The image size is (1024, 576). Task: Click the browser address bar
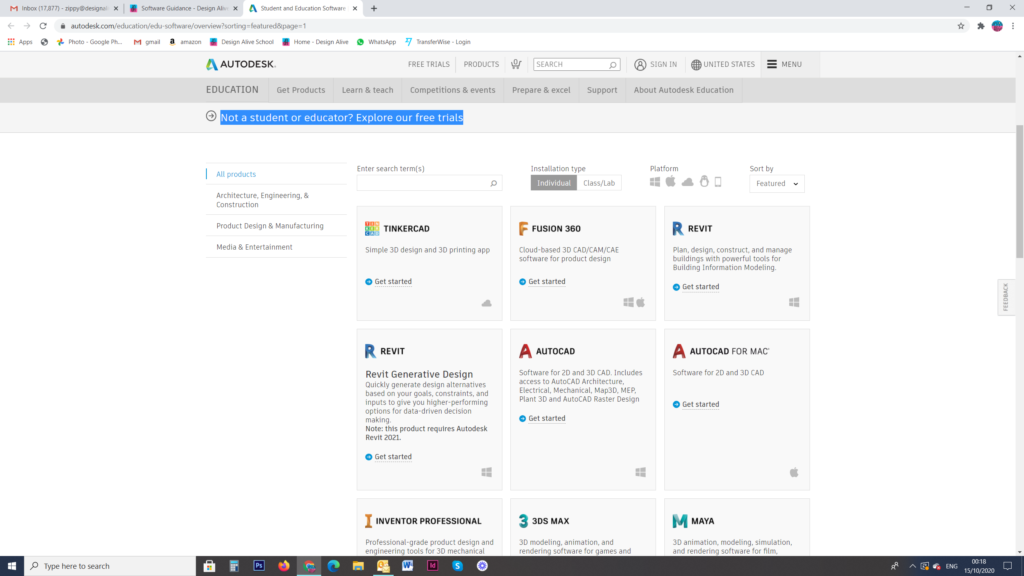(506, 26)
